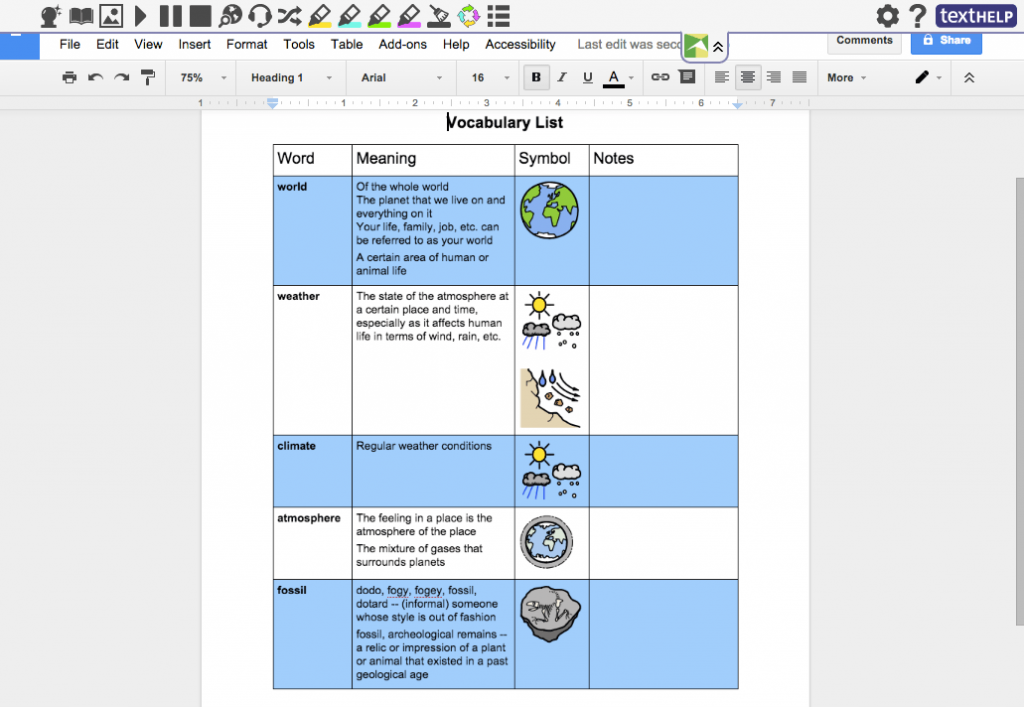Open Read&Write help question mark
The height and width of the screenshot is (707, 1024).
pos(918,16)
